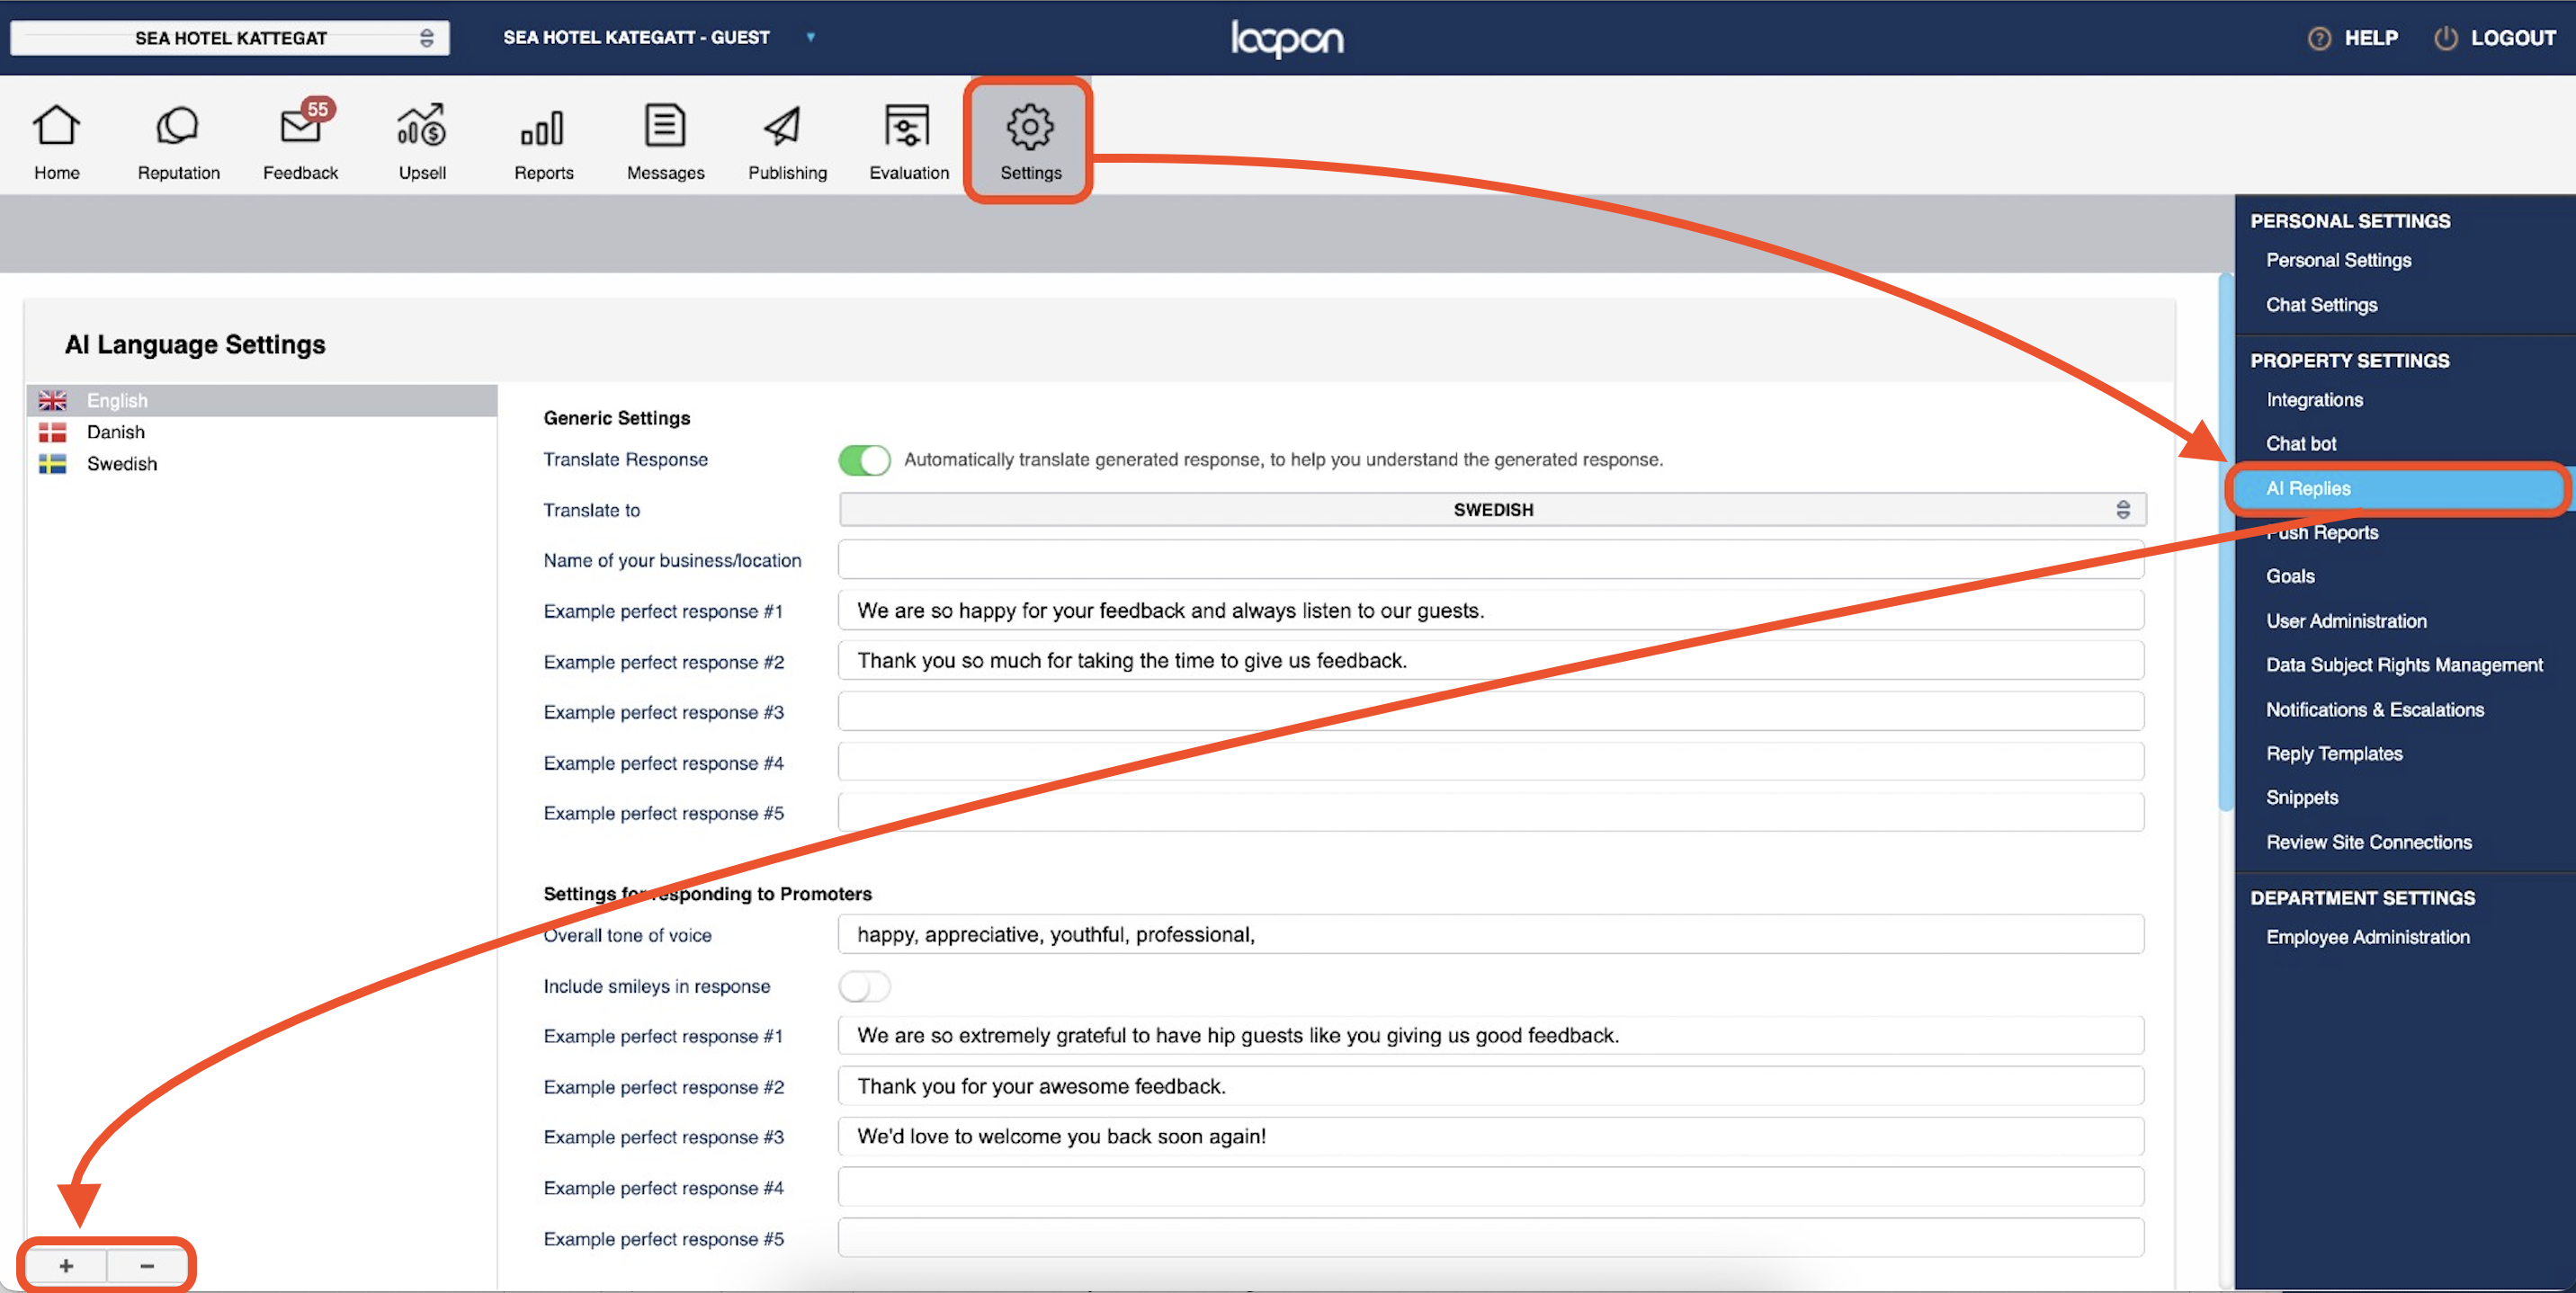Screen dimensions: 2576x1293
Task: Open the Upsell chart icon
Action: [422, 126]
